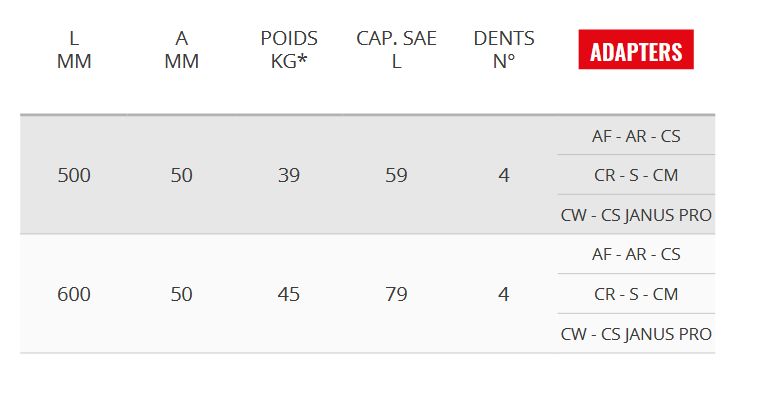Viewport: 773px width, 407px height.
Task: Click AF - AR - CS in the 600 row
Action: tap(636, 254)
